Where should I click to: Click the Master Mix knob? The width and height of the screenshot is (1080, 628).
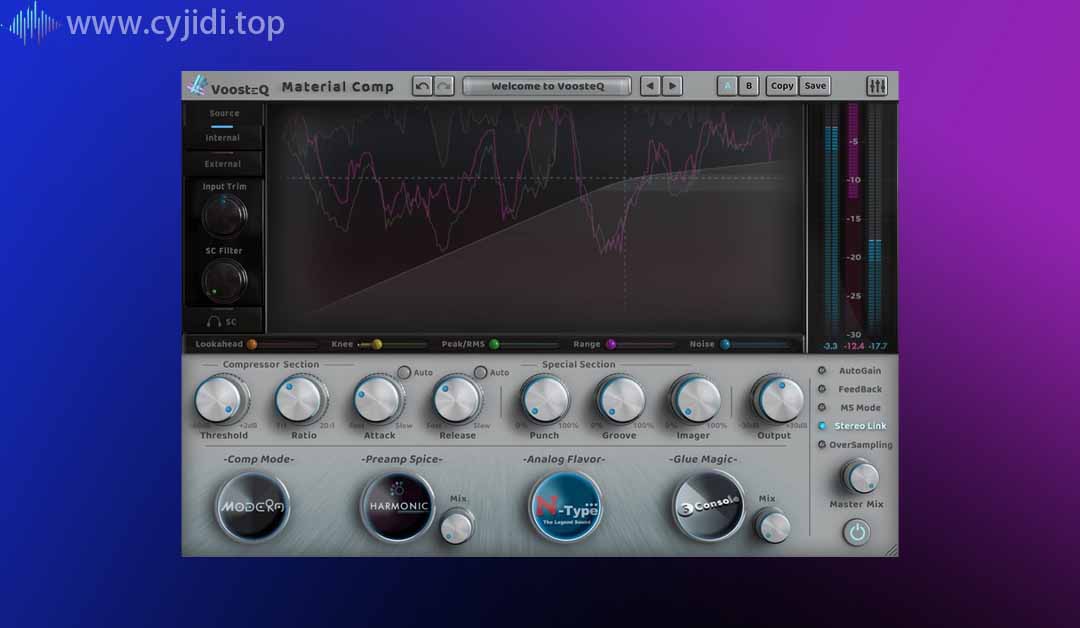(x=860, y=477)
